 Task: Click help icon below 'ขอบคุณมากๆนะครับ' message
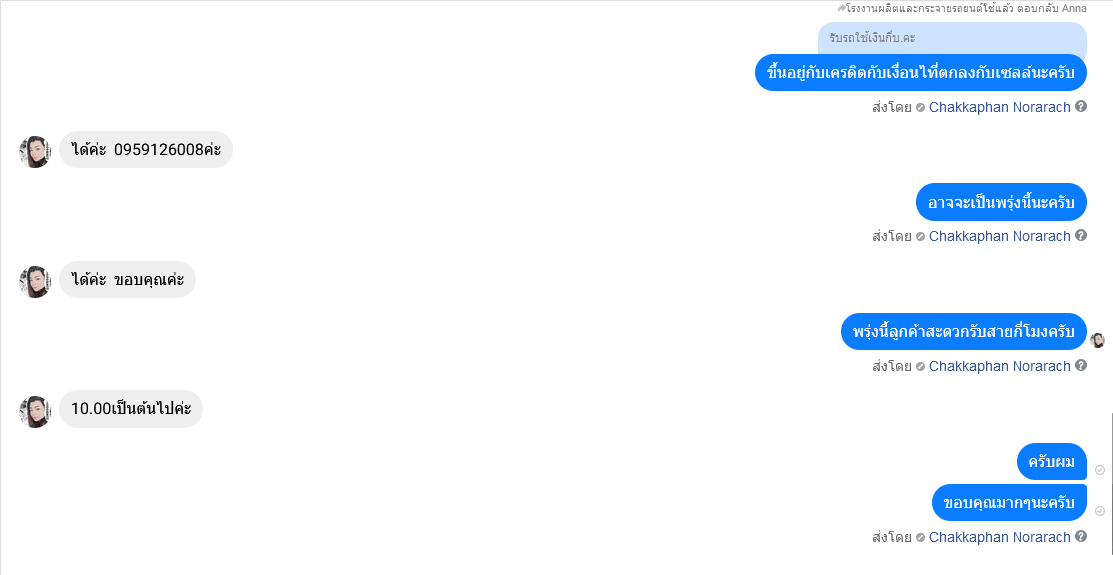(1080, 537)
